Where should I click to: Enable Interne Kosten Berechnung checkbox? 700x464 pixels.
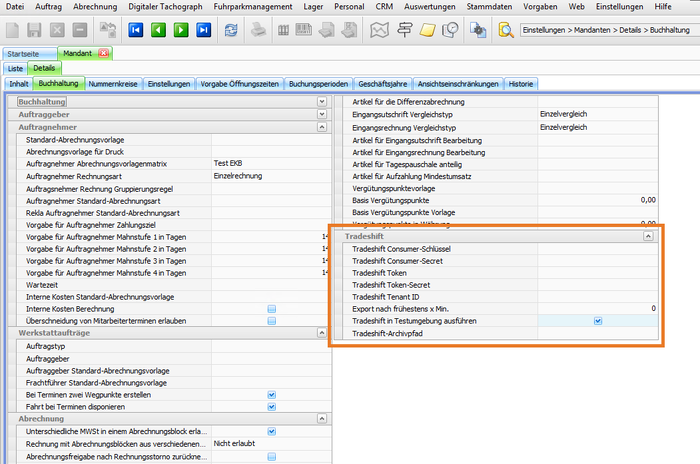pyautogui.click(x=271, y=309)
